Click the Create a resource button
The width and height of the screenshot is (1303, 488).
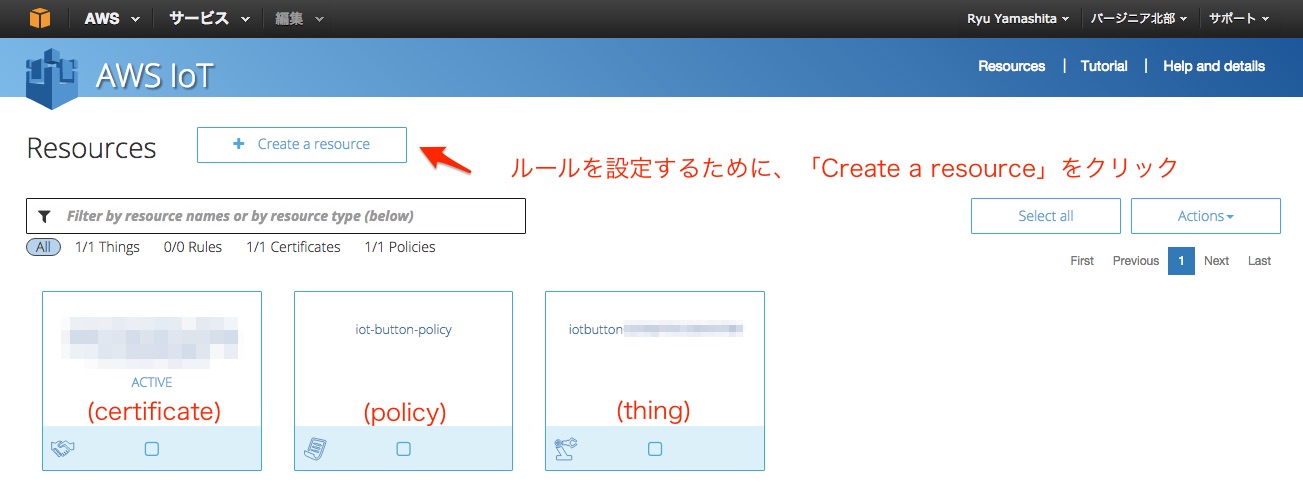[302, 144]
